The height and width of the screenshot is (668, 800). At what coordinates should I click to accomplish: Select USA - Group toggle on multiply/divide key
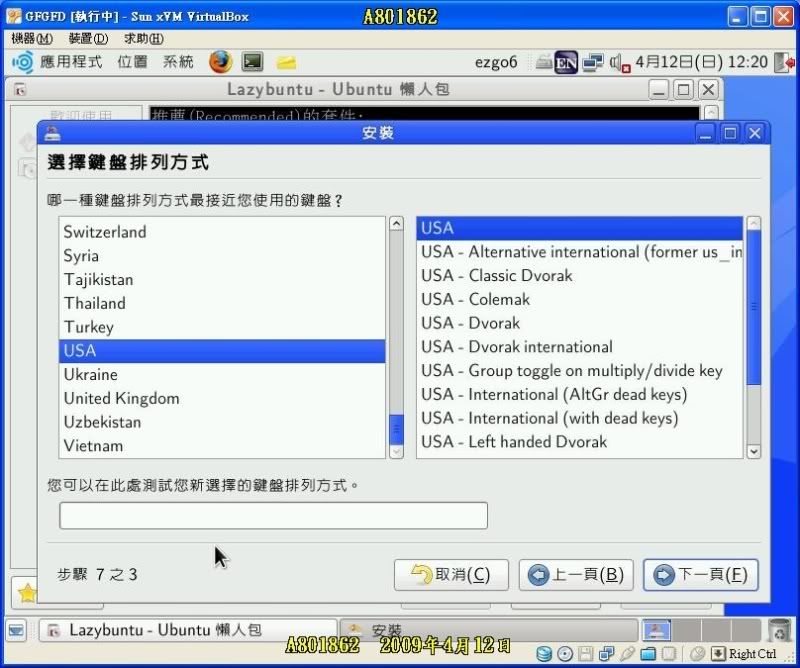[580, 370]
